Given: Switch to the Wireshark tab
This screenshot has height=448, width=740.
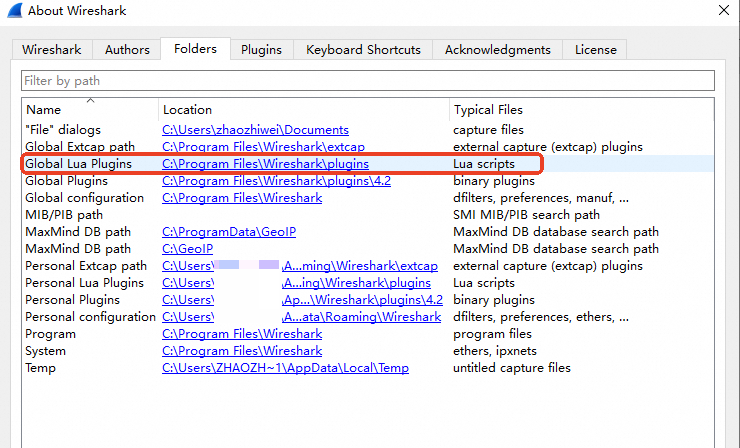Looking at the screenshot, I should coord(51,50).
